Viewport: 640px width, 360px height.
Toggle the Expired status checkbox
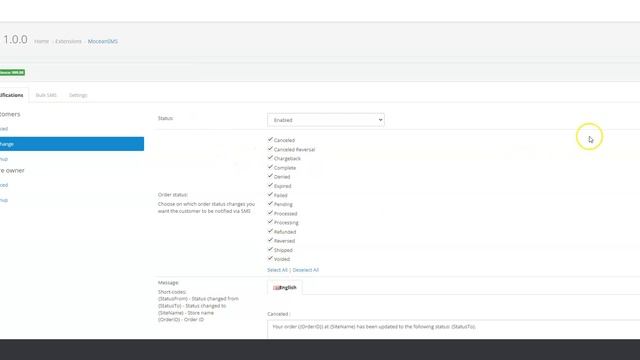(x=270, y=185)
